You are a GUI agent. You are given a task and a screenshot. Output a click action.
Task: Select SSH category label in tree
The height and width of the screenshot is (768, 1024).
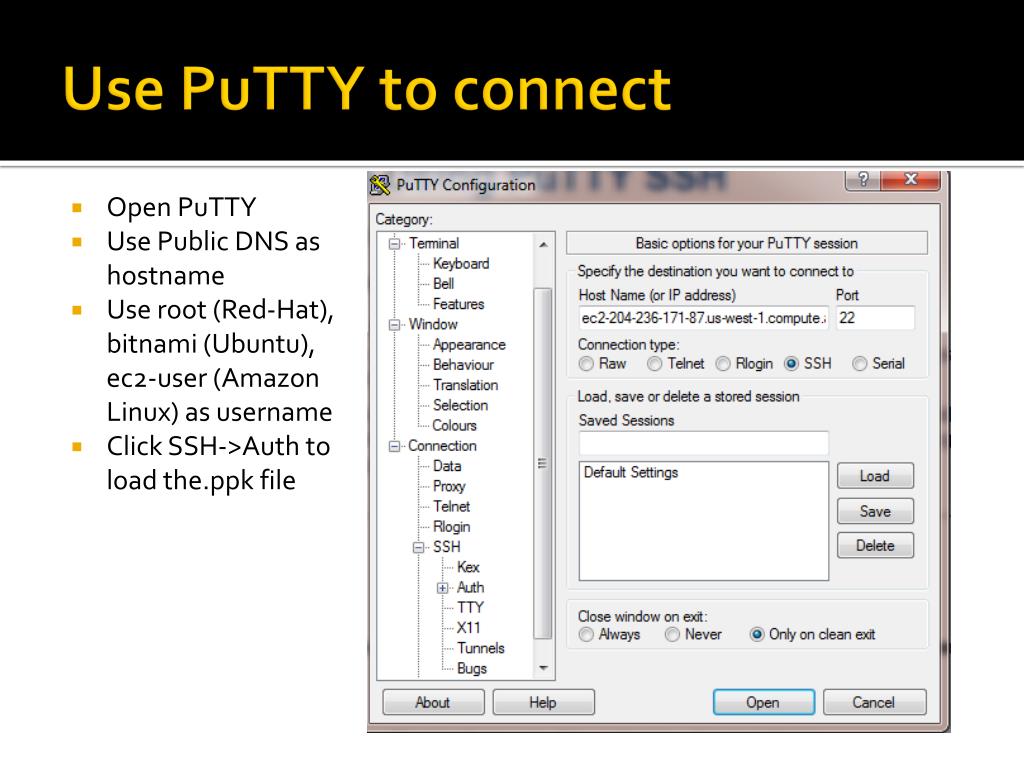pos(447,547)
